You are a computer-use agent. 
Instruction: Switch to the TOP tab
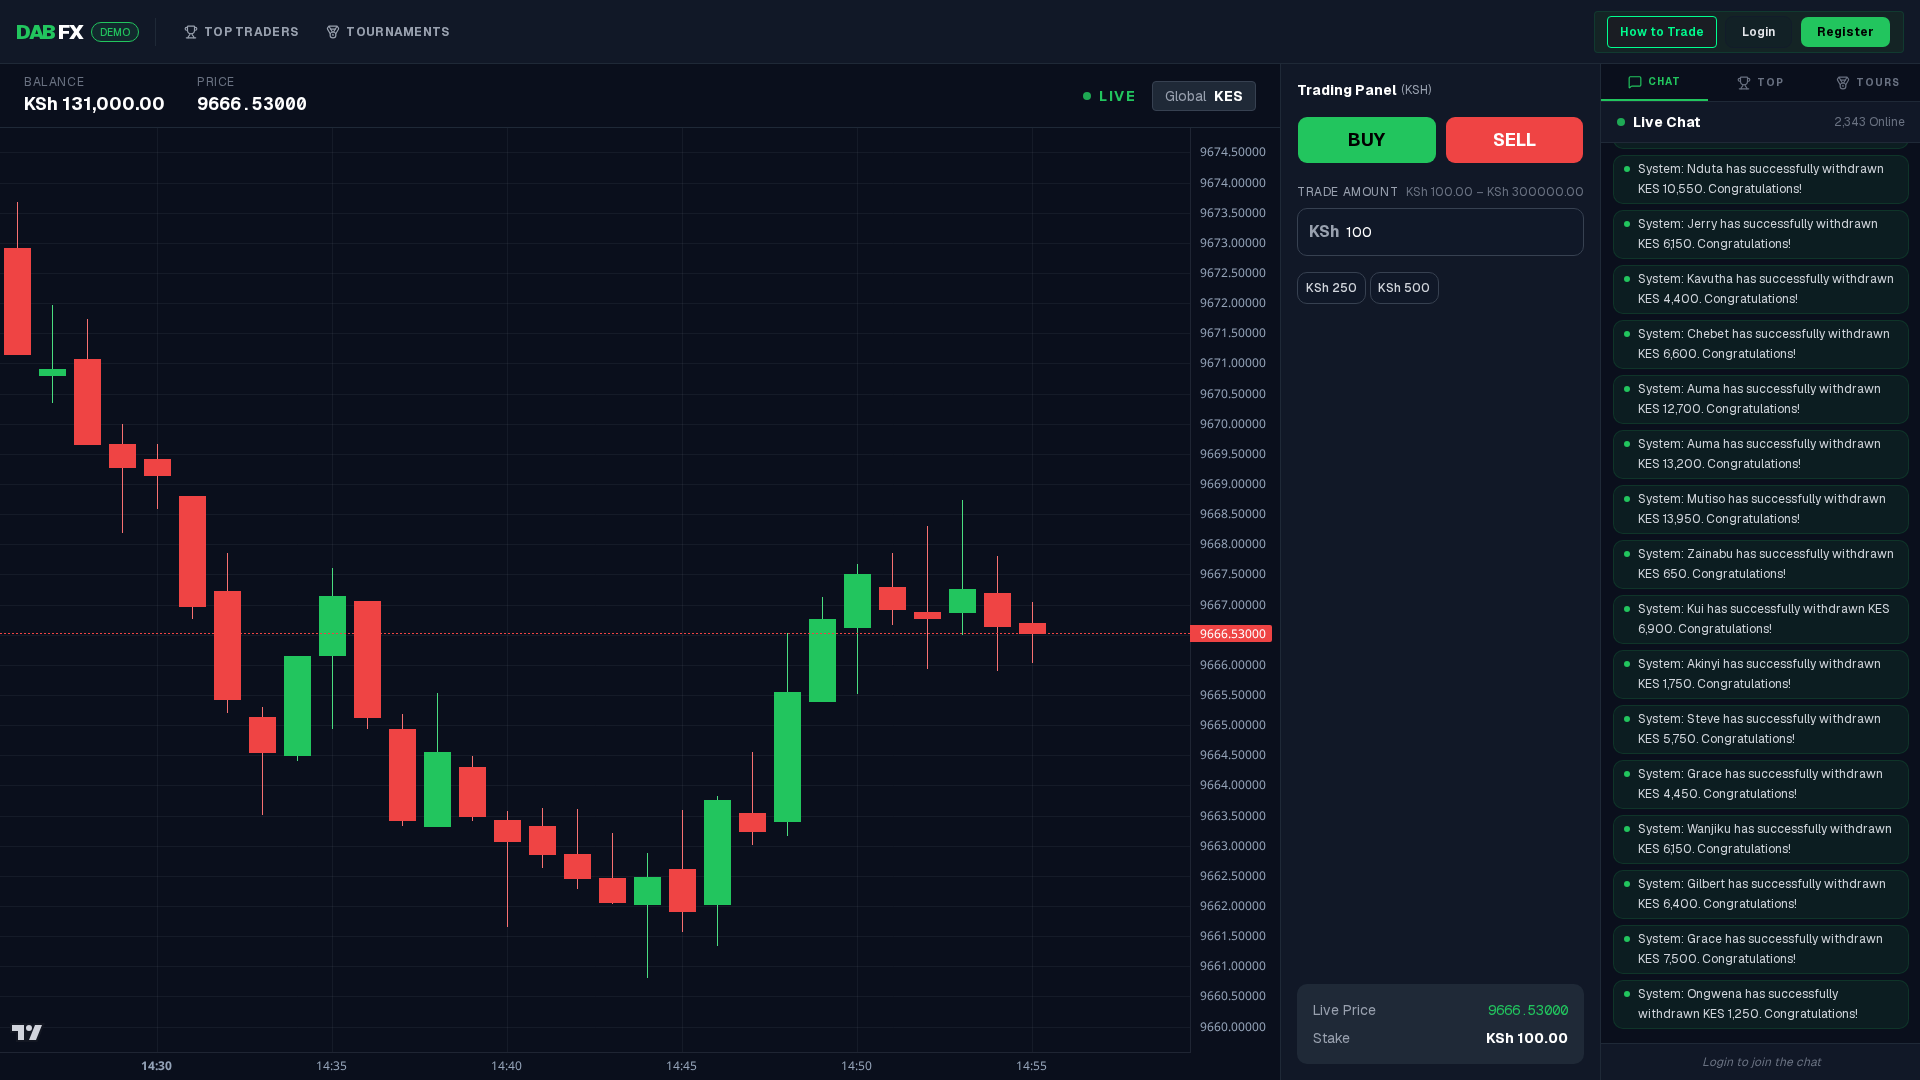tap(1760, 83)
